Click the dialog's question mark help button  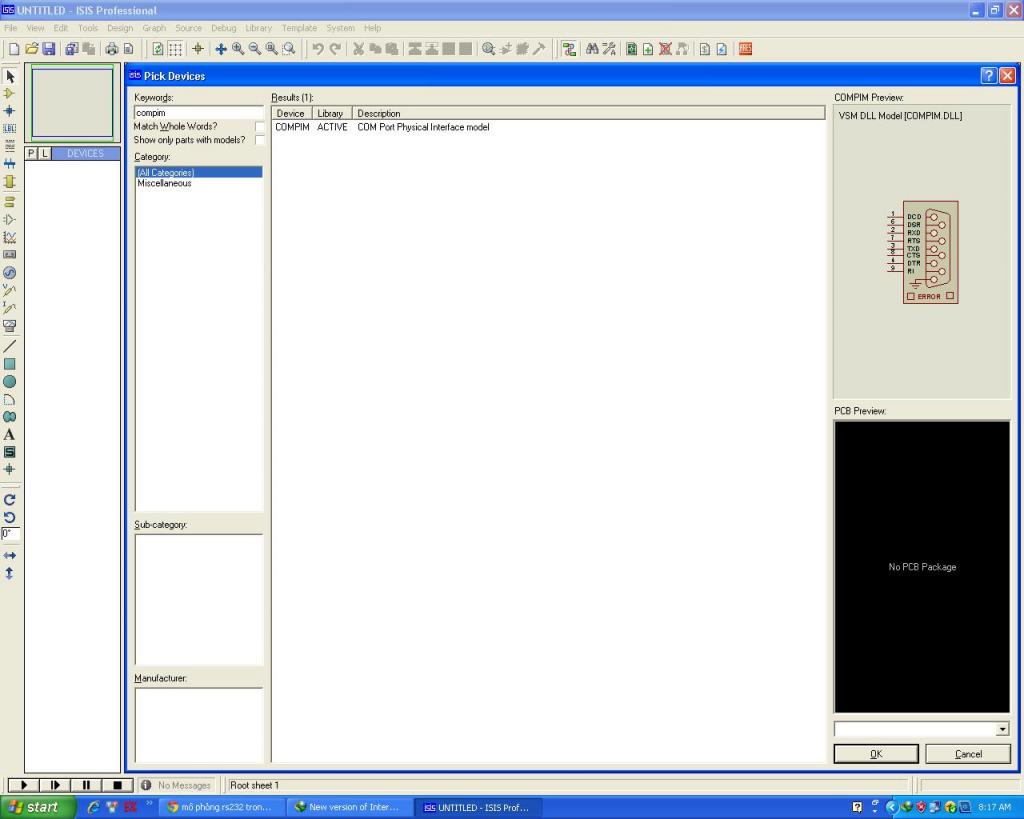coord(989,76)
